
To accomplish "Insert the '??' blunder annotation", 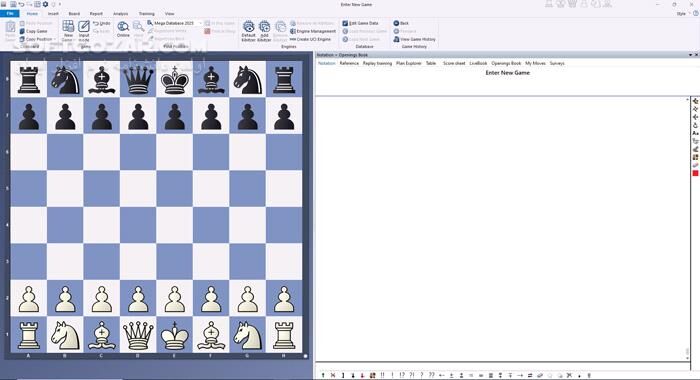I will (x=431, y=375).
